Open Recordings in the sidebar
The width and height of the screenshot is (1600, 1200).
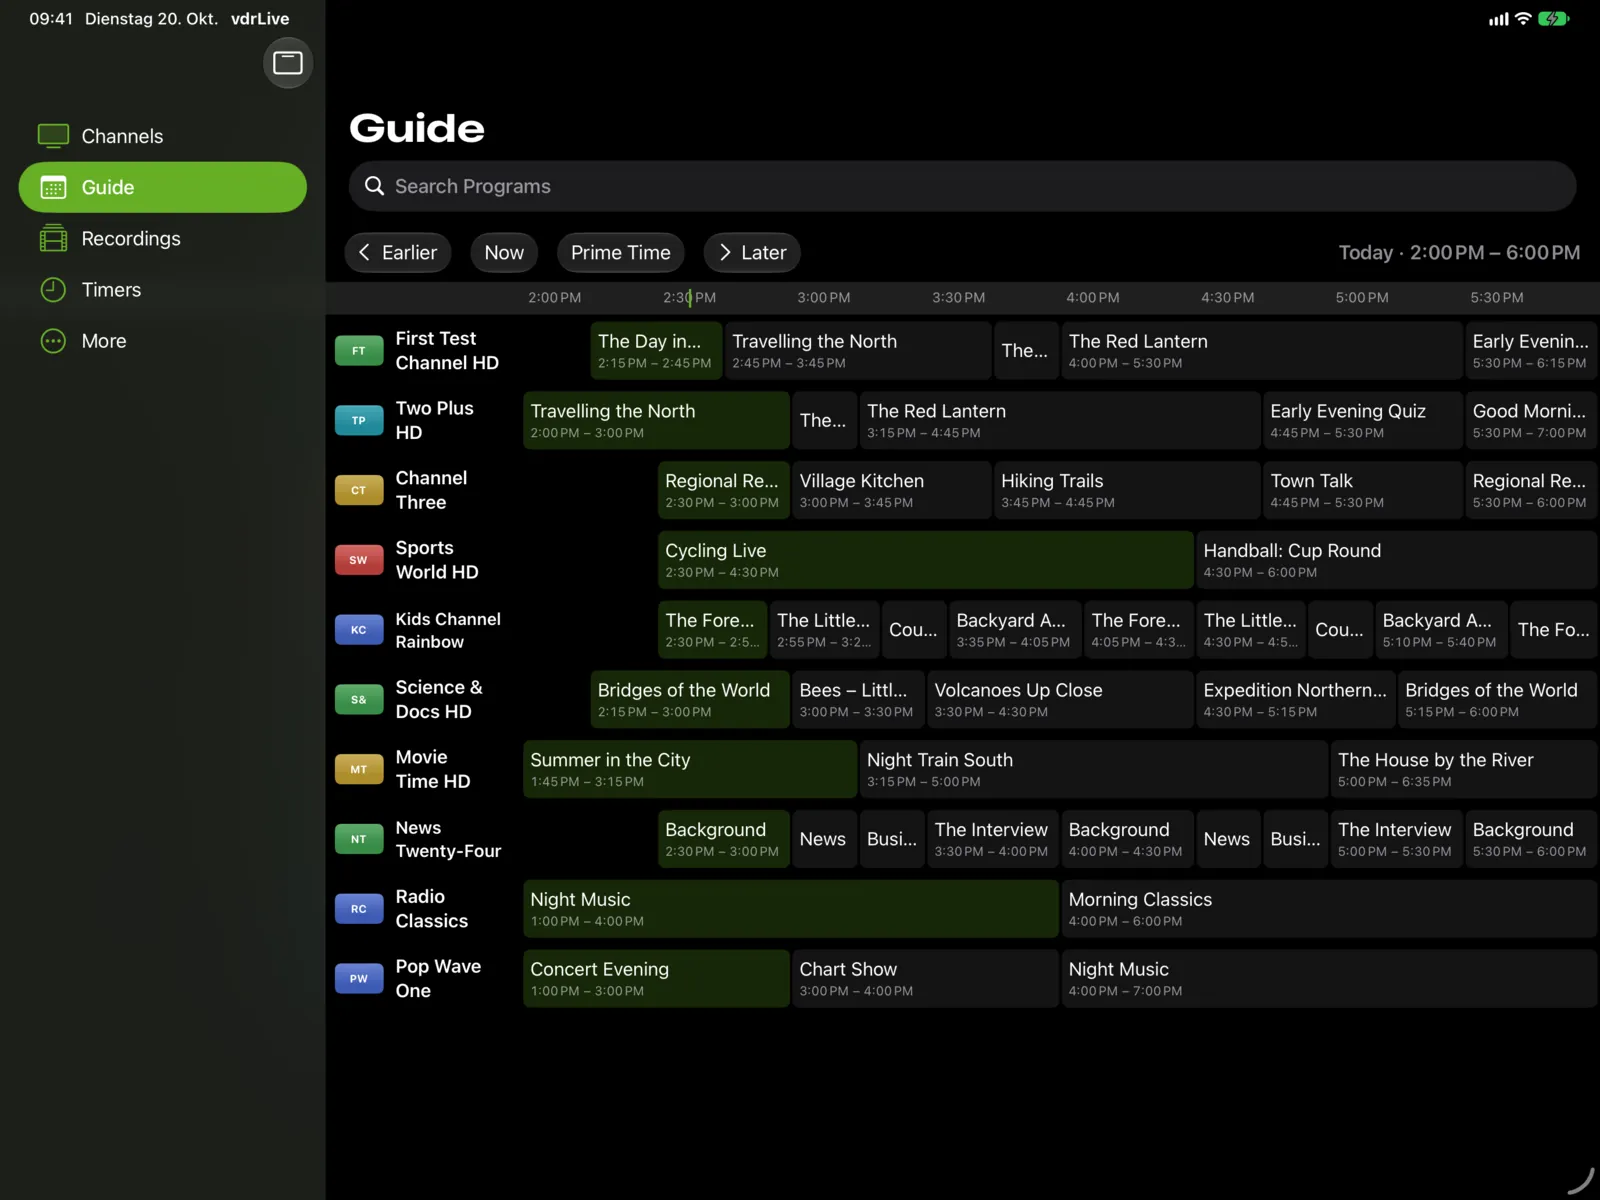[x=162, y=238]
